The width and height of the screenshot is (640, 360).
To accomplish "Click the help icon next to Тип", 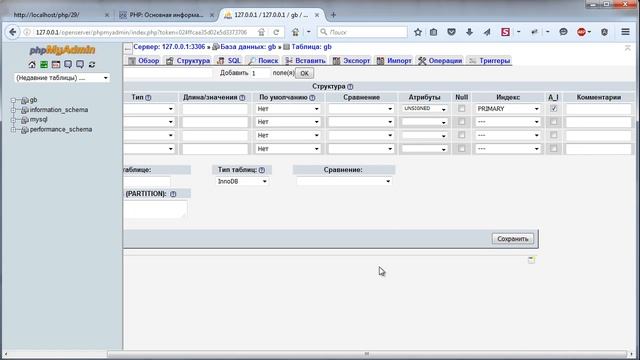I will [x=148, y=98].
